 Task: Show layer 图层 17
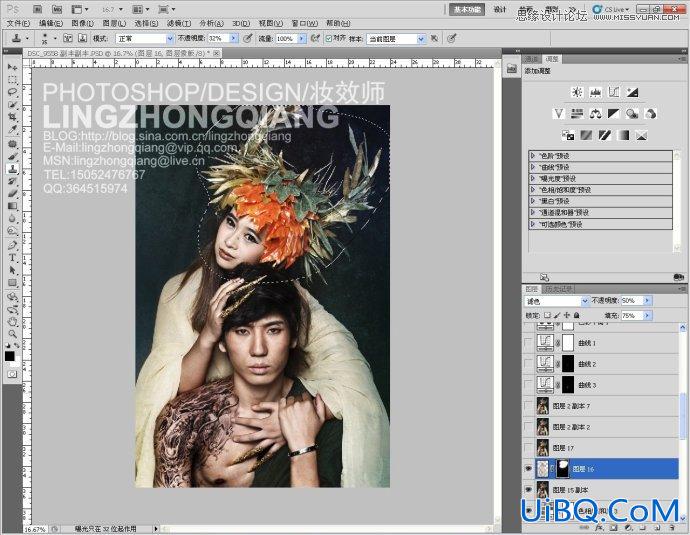(x=529, y=448)
